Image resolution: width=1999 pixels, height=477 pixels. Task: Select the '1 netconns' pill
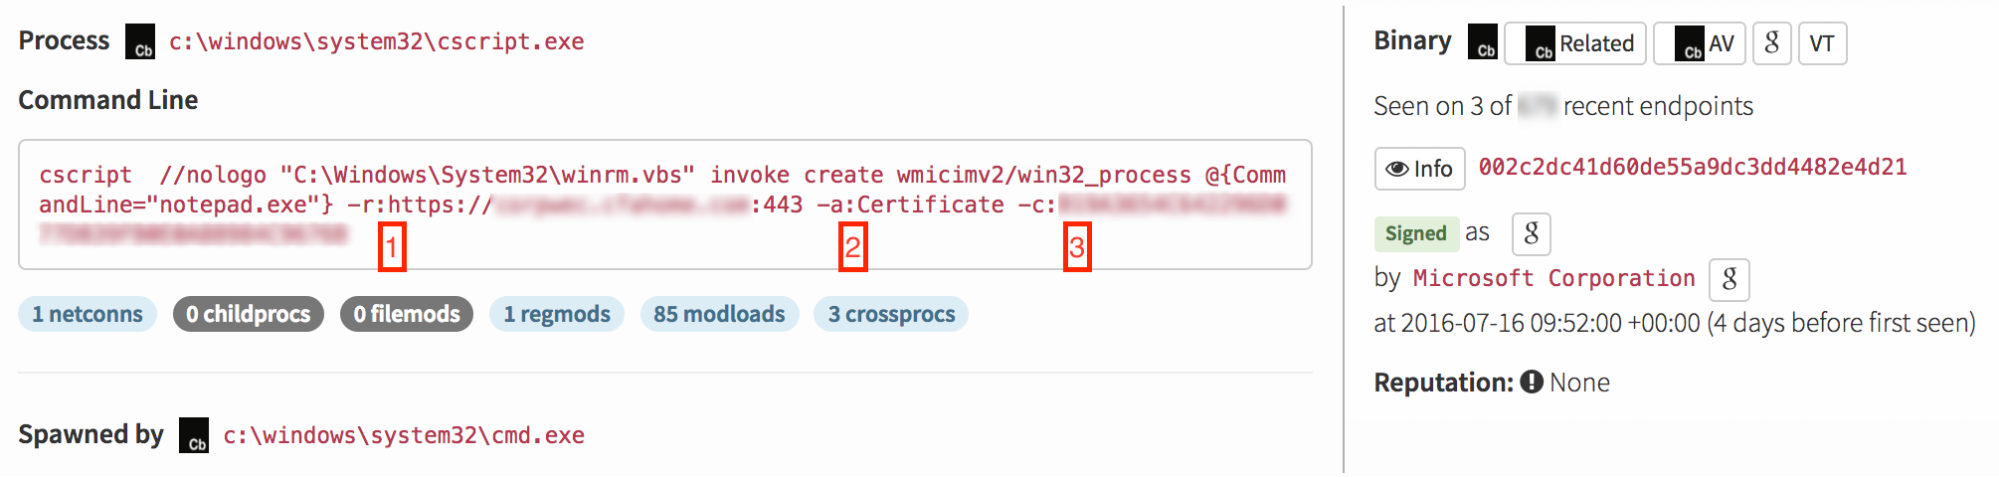point(87,314)
